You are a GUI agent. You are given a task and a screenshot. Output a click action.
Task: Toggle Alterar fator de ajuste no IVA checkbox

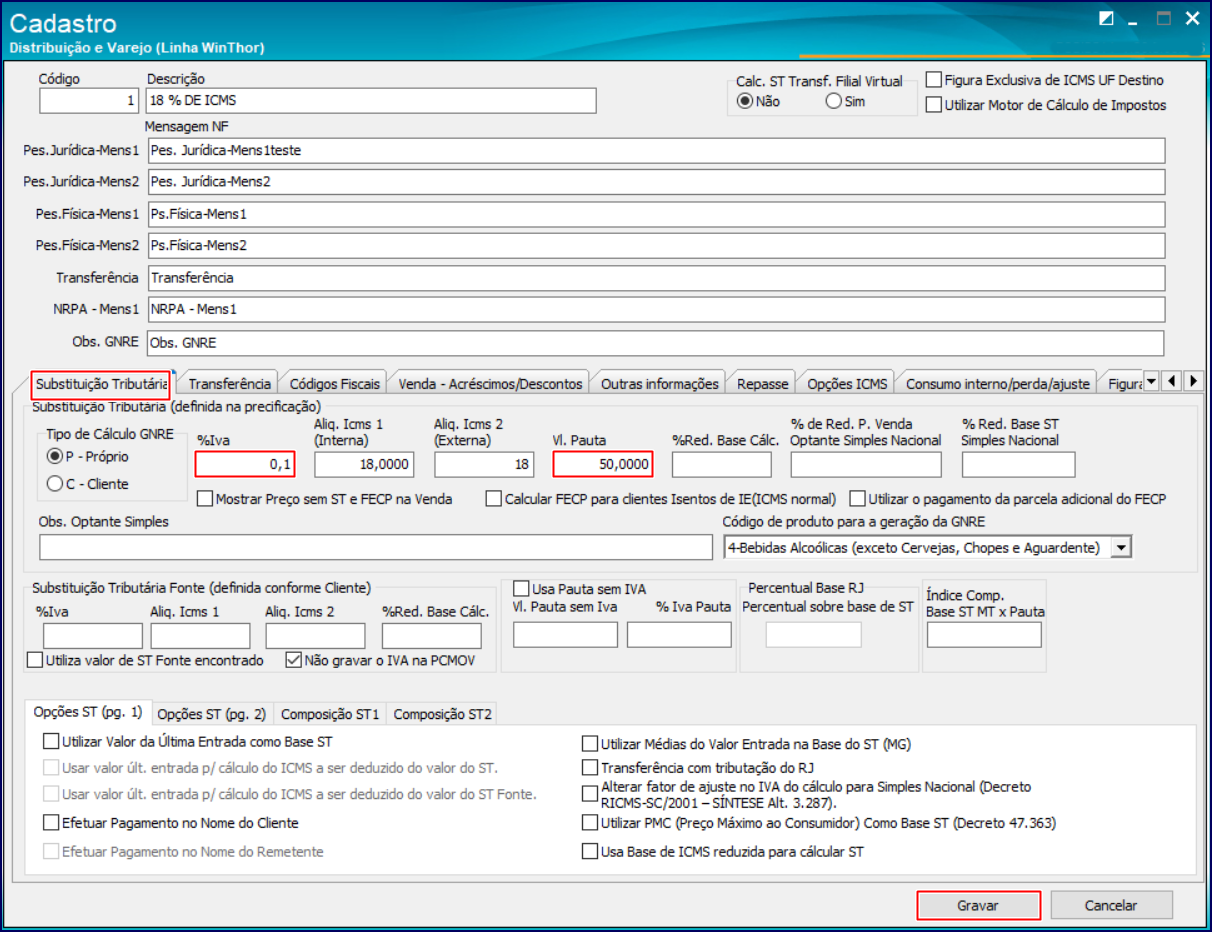click(x=590, y=794)
